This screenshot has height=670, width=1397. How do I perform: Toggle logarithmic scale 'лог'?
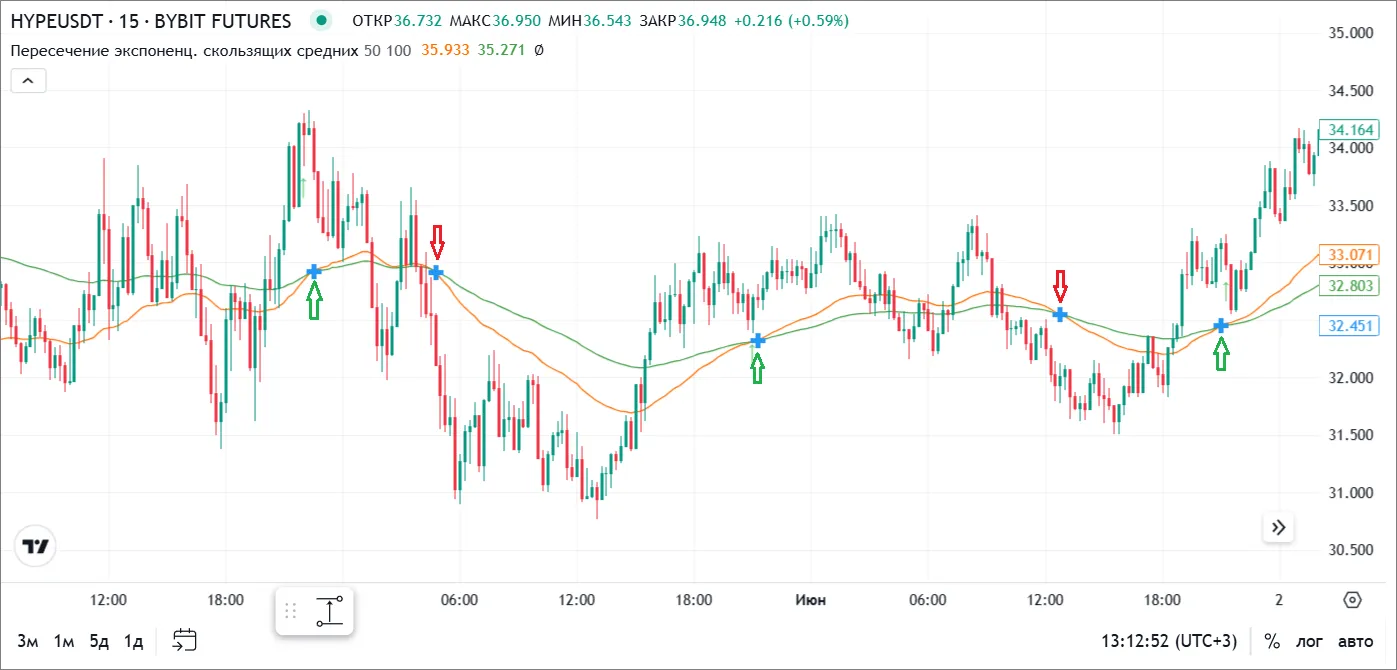click(1309, 641)
